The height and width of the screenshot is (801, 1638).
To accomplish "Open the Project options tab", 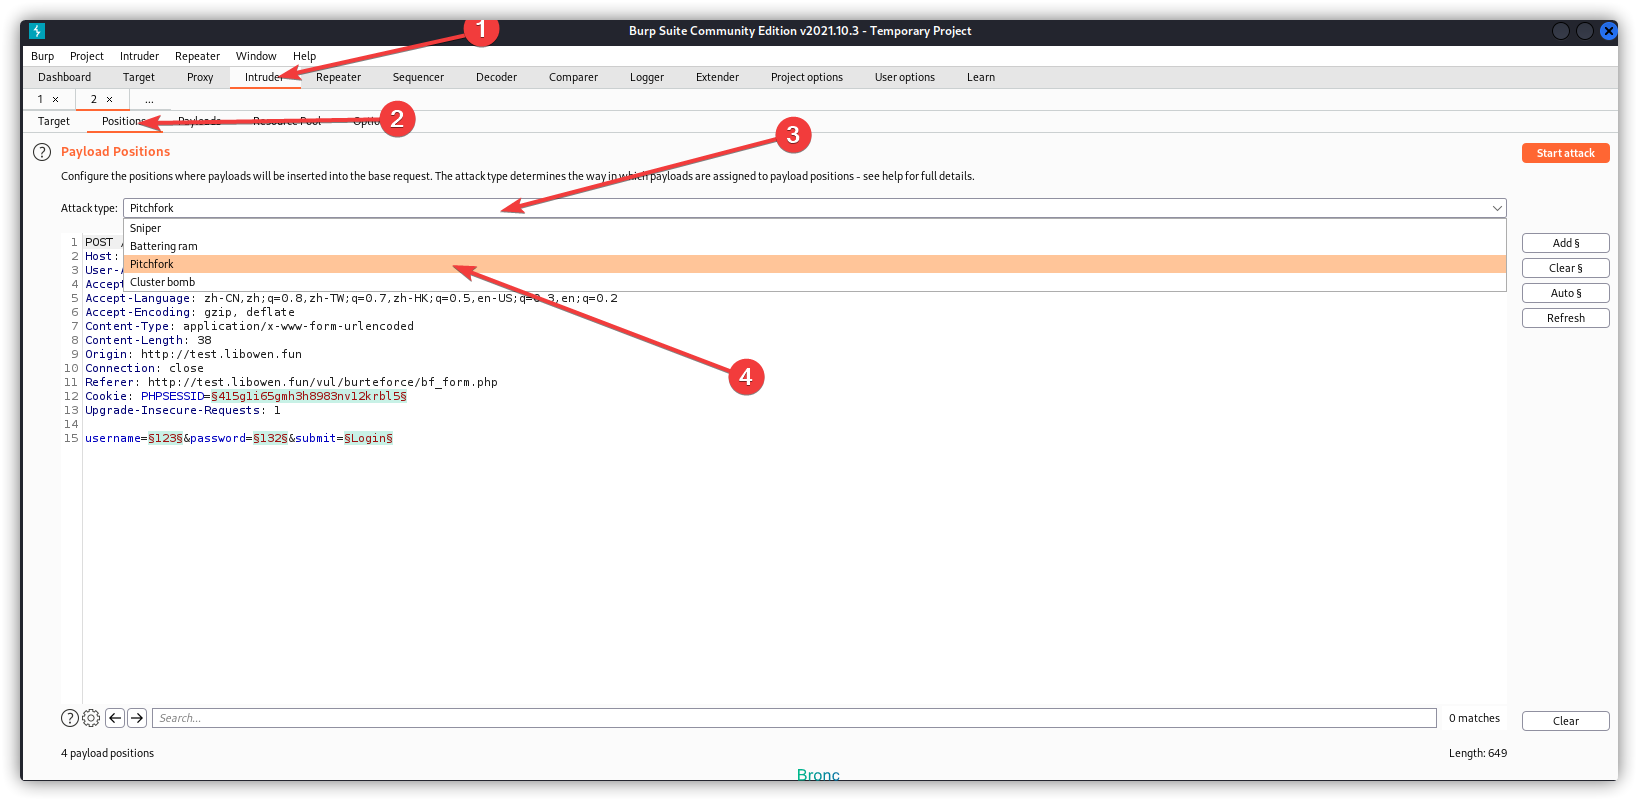I will [807, 77].
